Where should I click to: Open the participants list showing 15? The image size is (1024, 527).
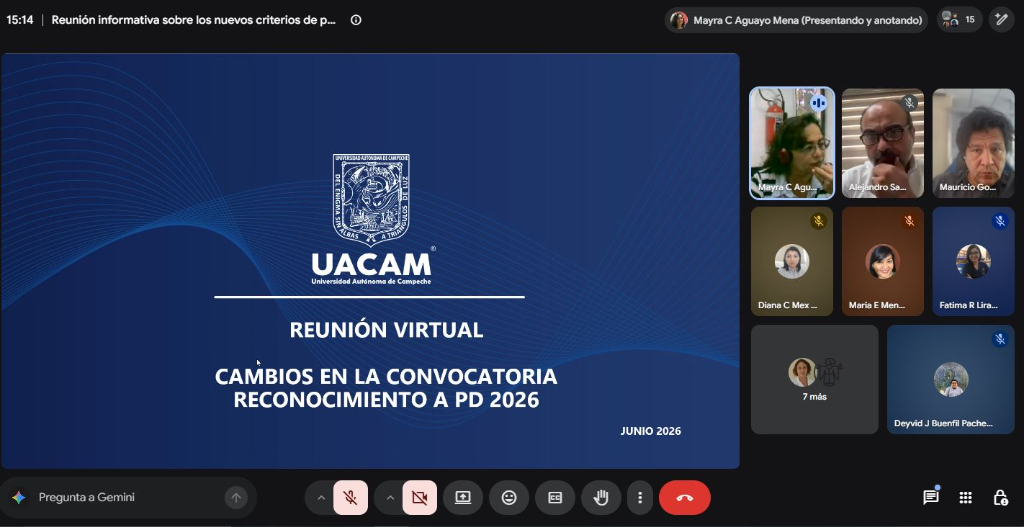tap(959, 20)
